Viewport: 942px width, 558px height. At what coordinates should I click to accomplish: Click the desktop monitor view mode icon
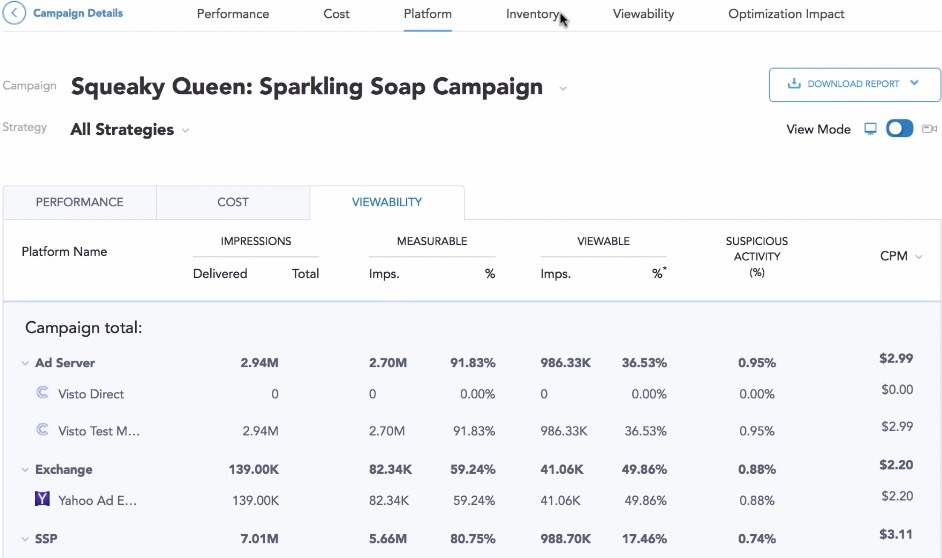(x=871, y=129)
